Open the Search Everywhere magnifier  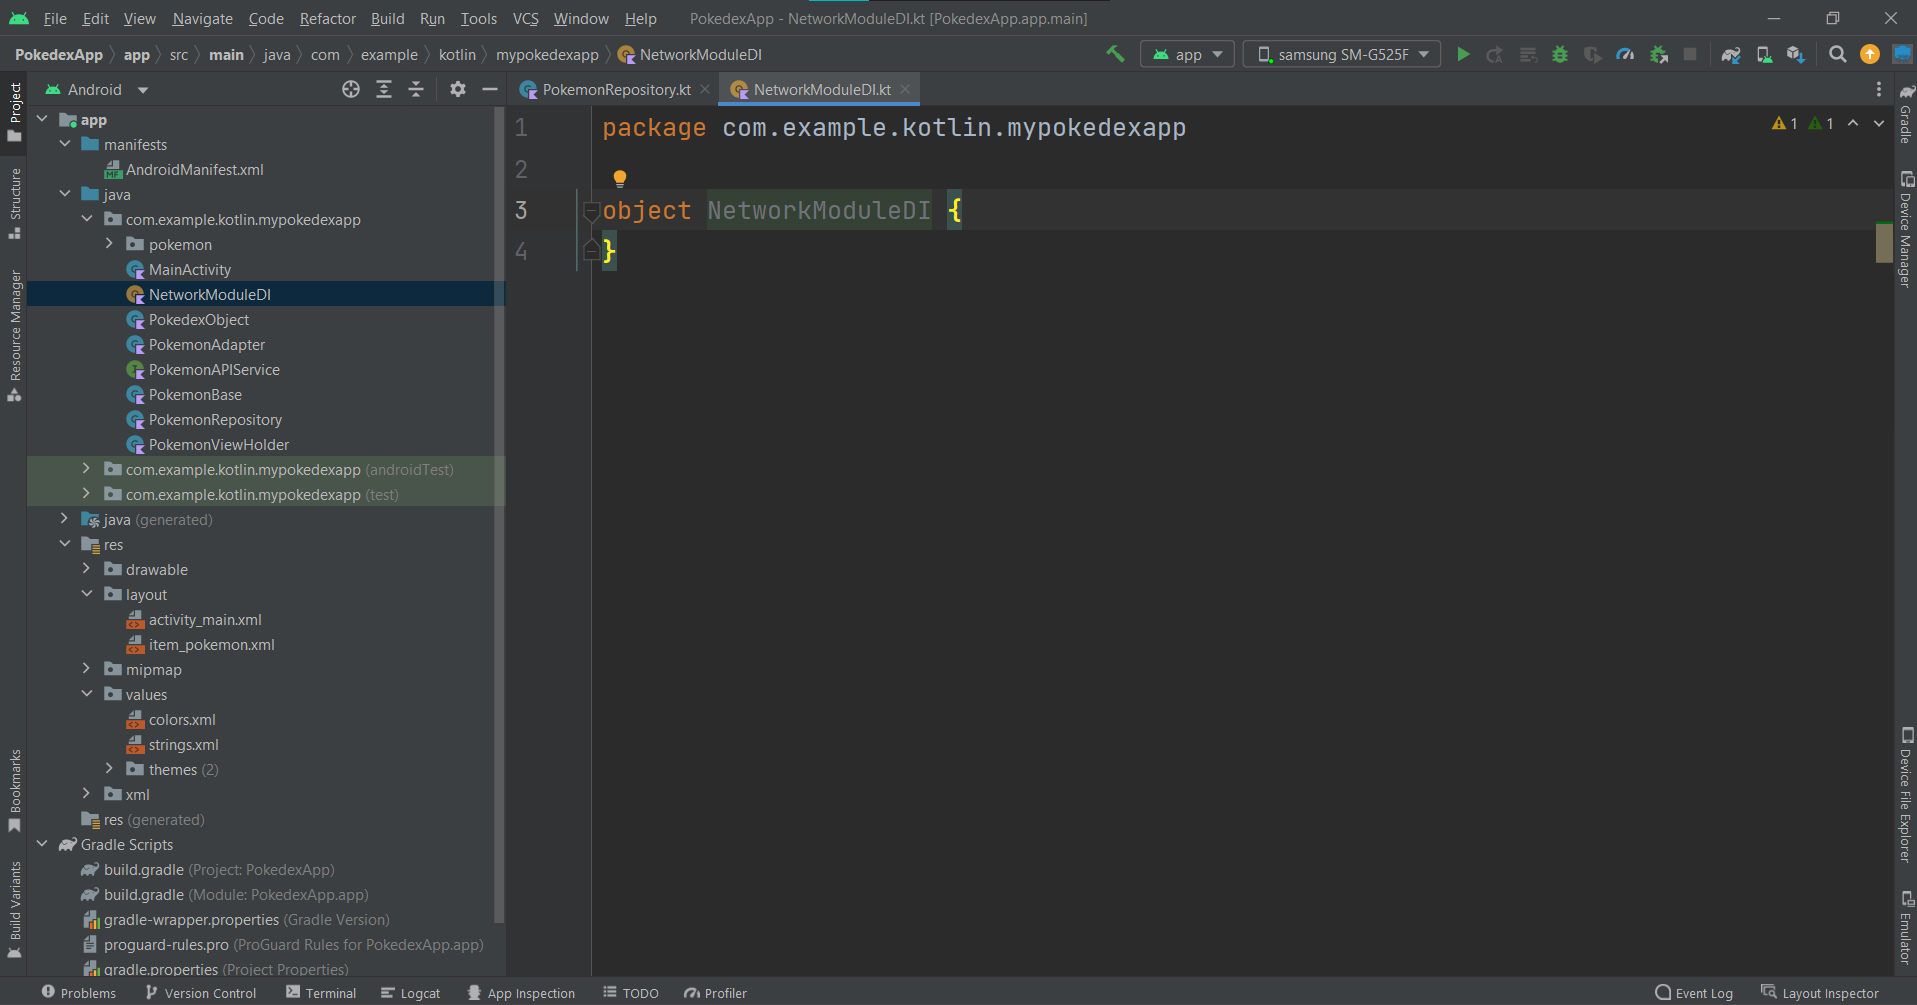pos(1837,55)
